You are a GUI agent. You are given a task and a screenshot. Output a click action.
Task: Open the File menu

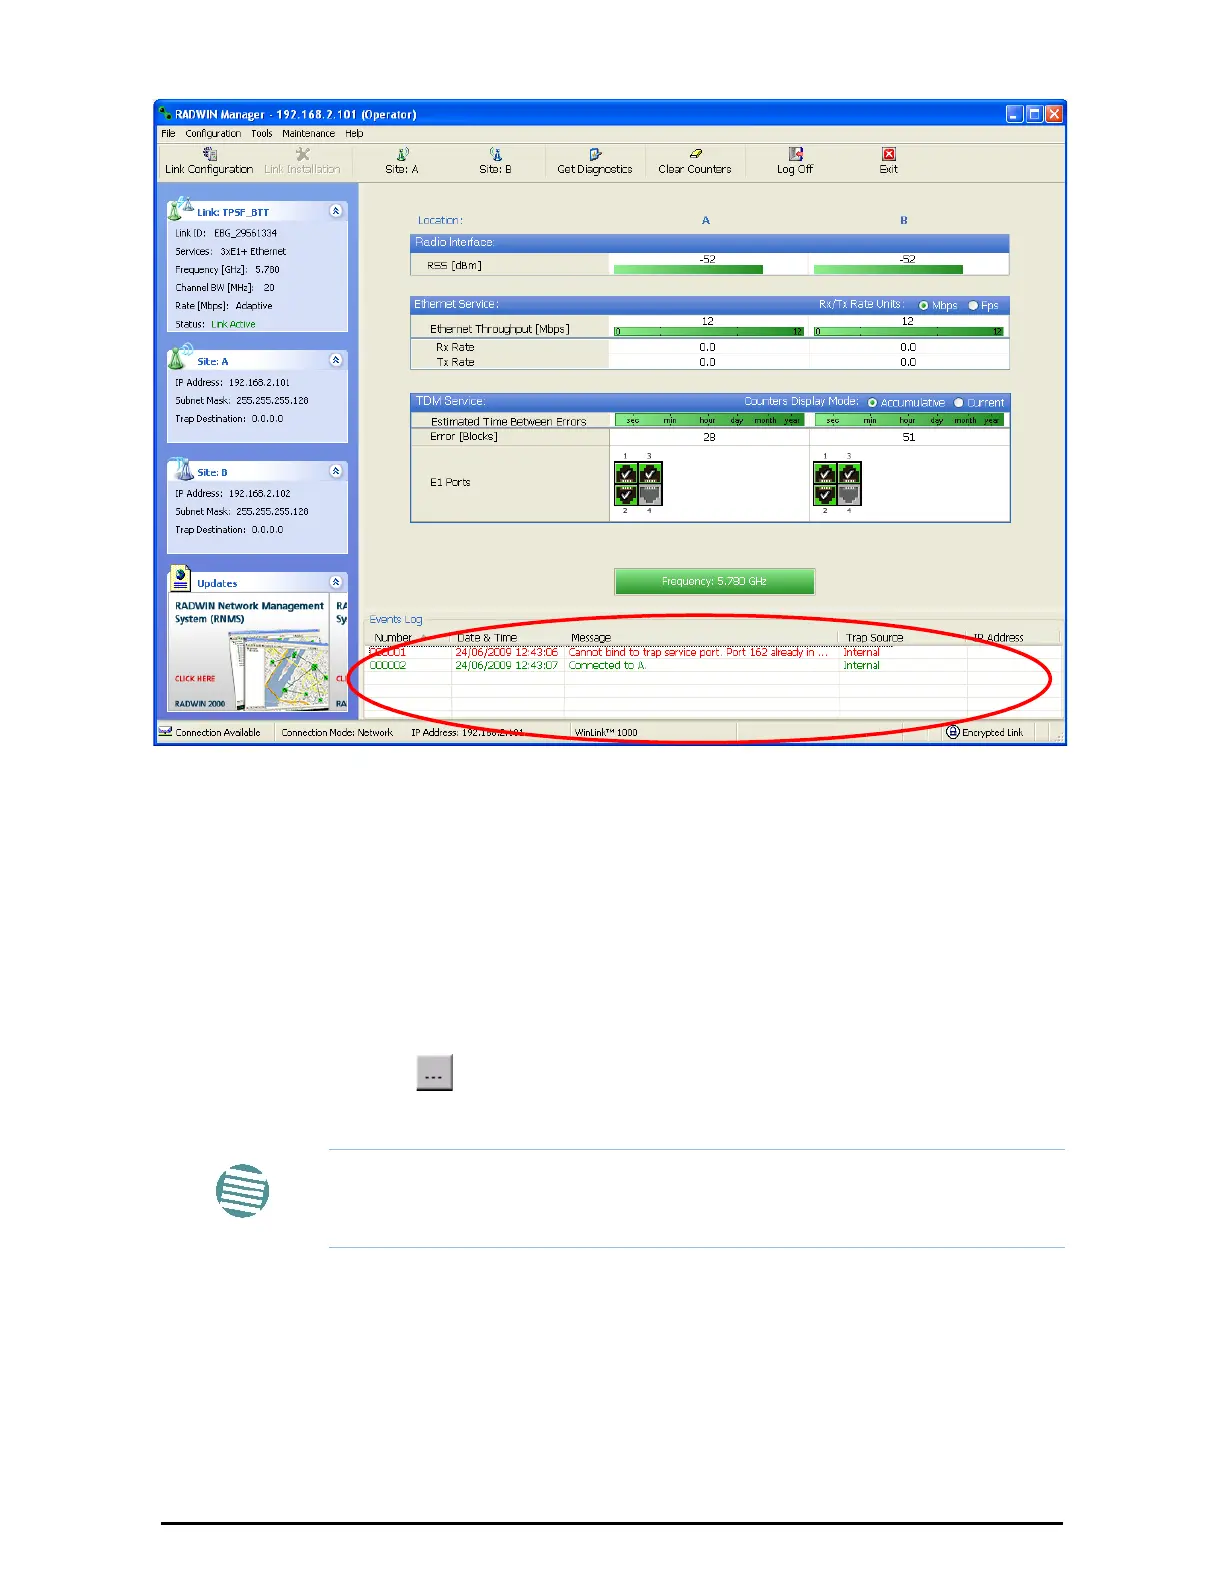point(168,133)
